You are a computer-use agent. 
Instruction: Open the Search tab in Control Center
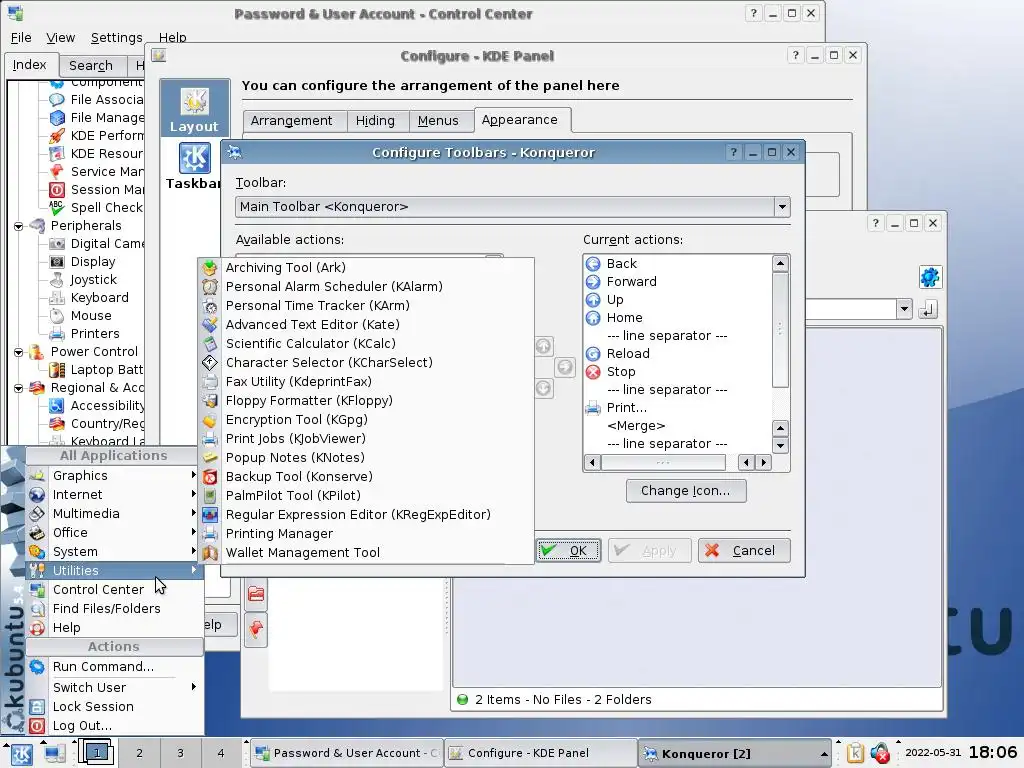[x=91, y=65]
